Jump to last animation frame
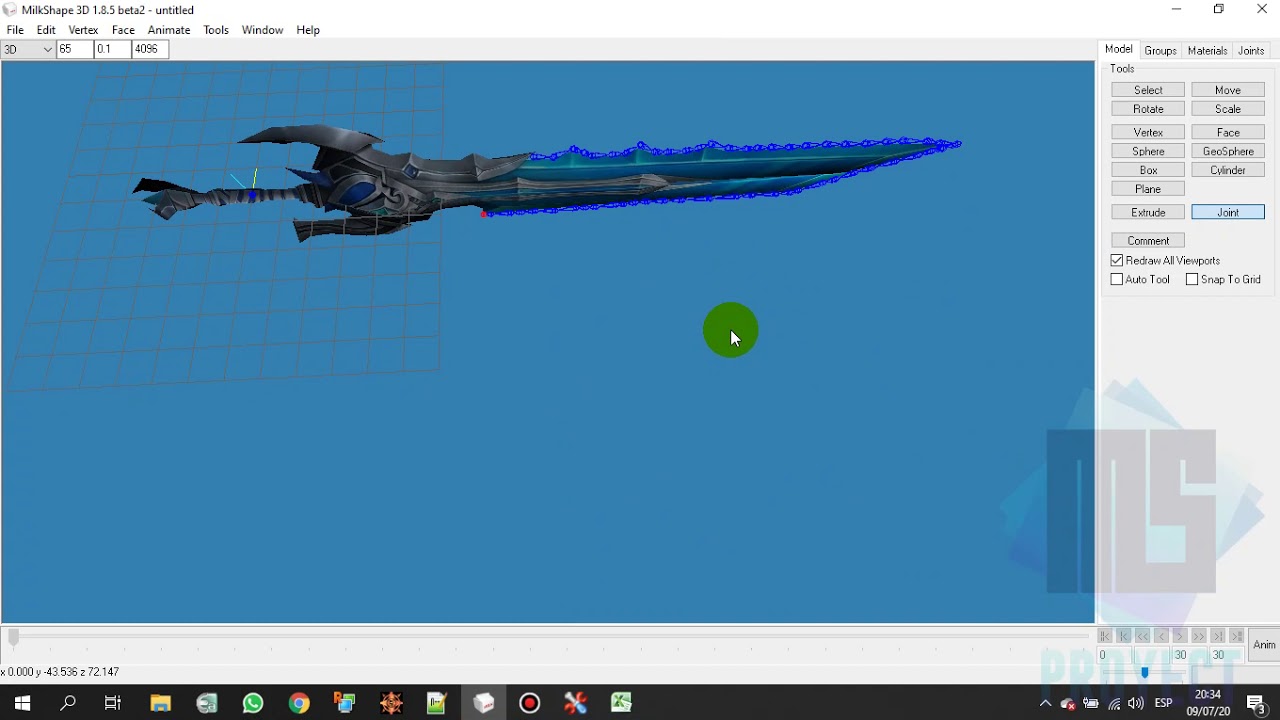 (1237, 636)
